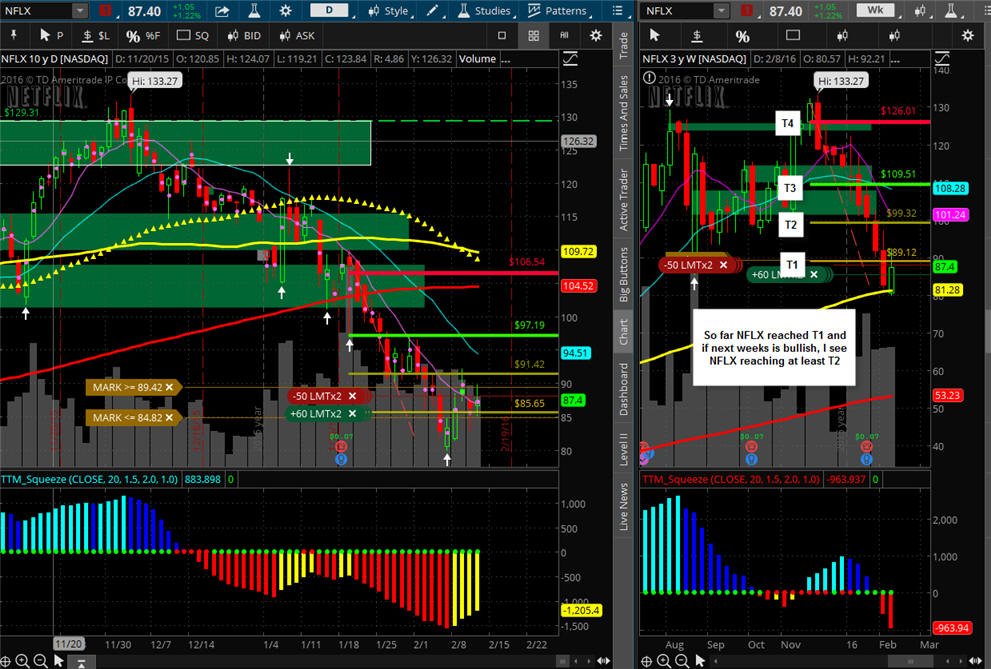Screen dimensions: 991x669
Task: Open the pencil drawing tools menu
Action: pyautogui.click(x=432, y=11)
